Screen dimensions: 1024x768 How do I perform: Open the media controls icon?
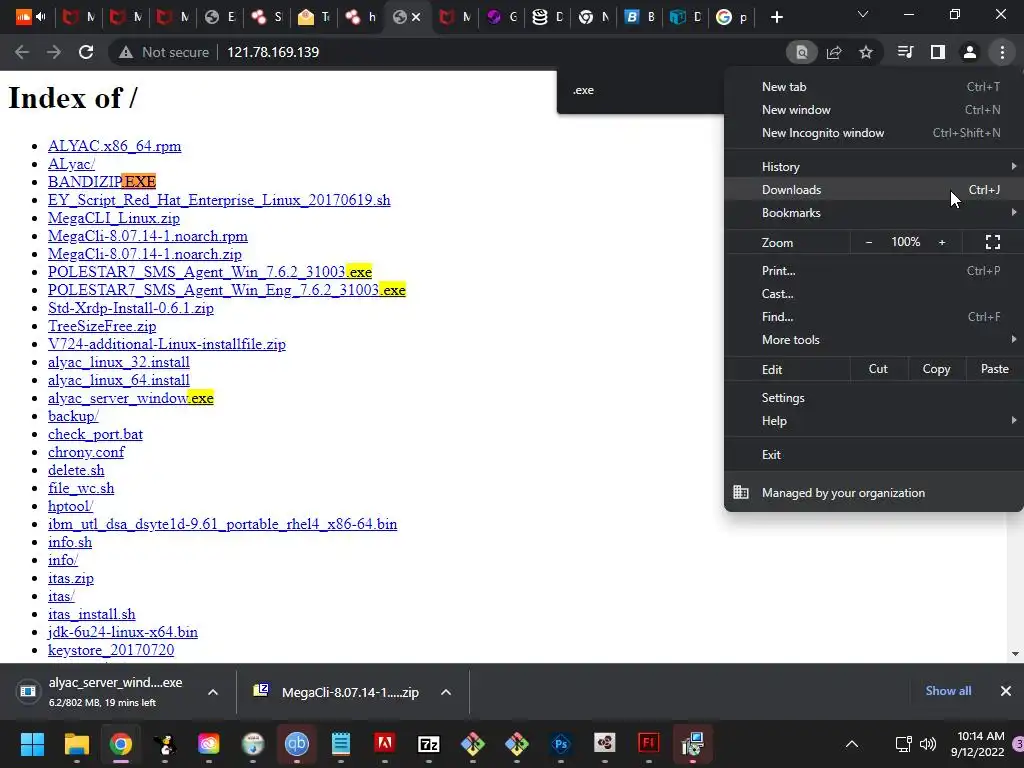pos(905,52)
